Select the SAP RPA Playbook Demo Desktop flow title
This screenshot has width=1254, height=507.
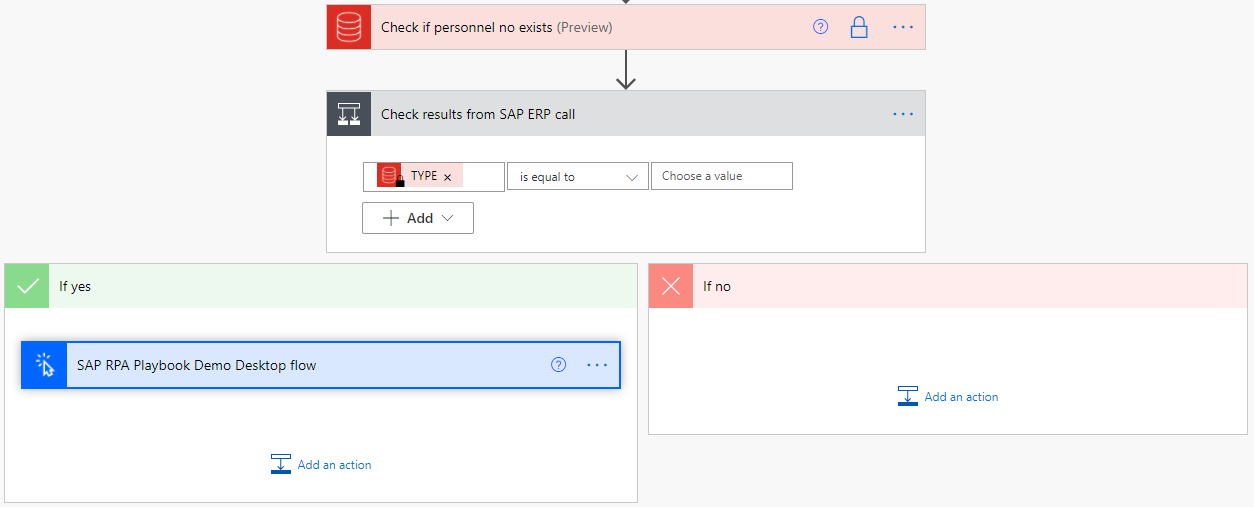[x=197, y=365]
